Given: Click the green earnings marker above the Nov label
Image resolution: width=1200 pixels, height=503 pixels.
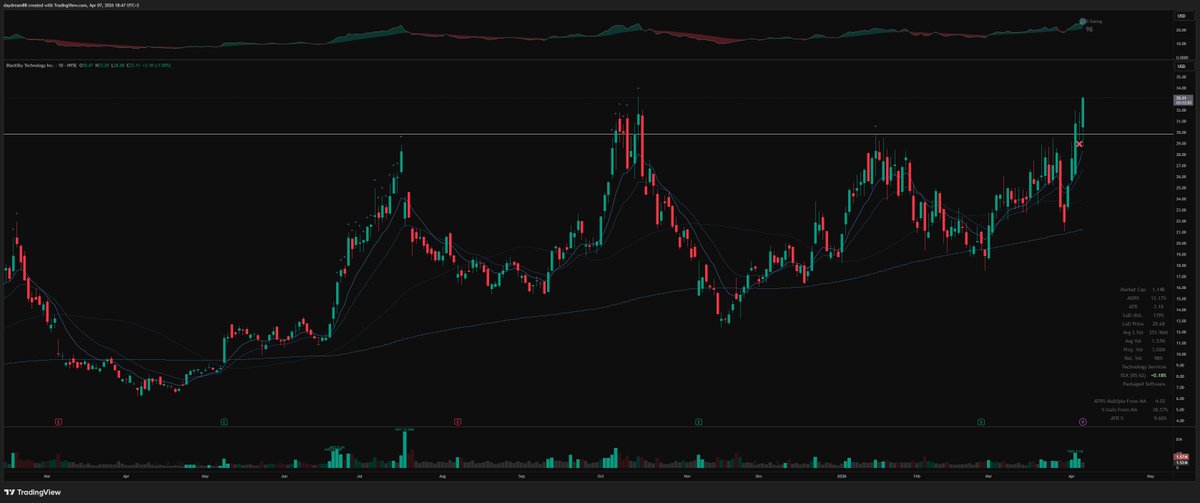Looking at the screenshot, I should pyautogui.click(x=698, y=422).
